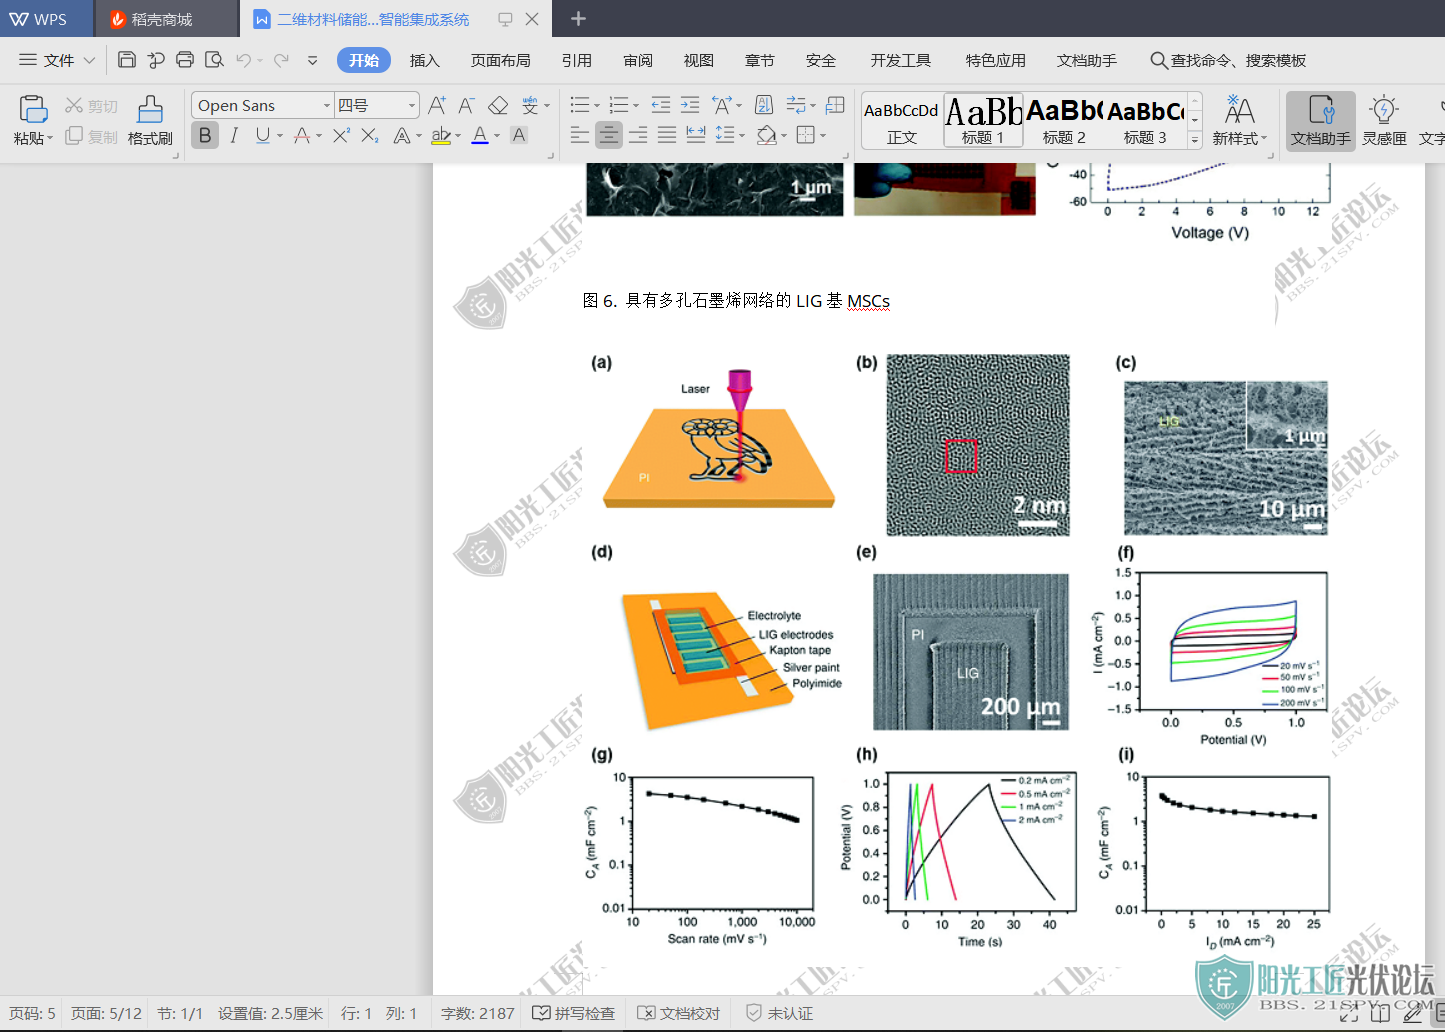
Task: Toggle Center alignment button
Action: 609,135
